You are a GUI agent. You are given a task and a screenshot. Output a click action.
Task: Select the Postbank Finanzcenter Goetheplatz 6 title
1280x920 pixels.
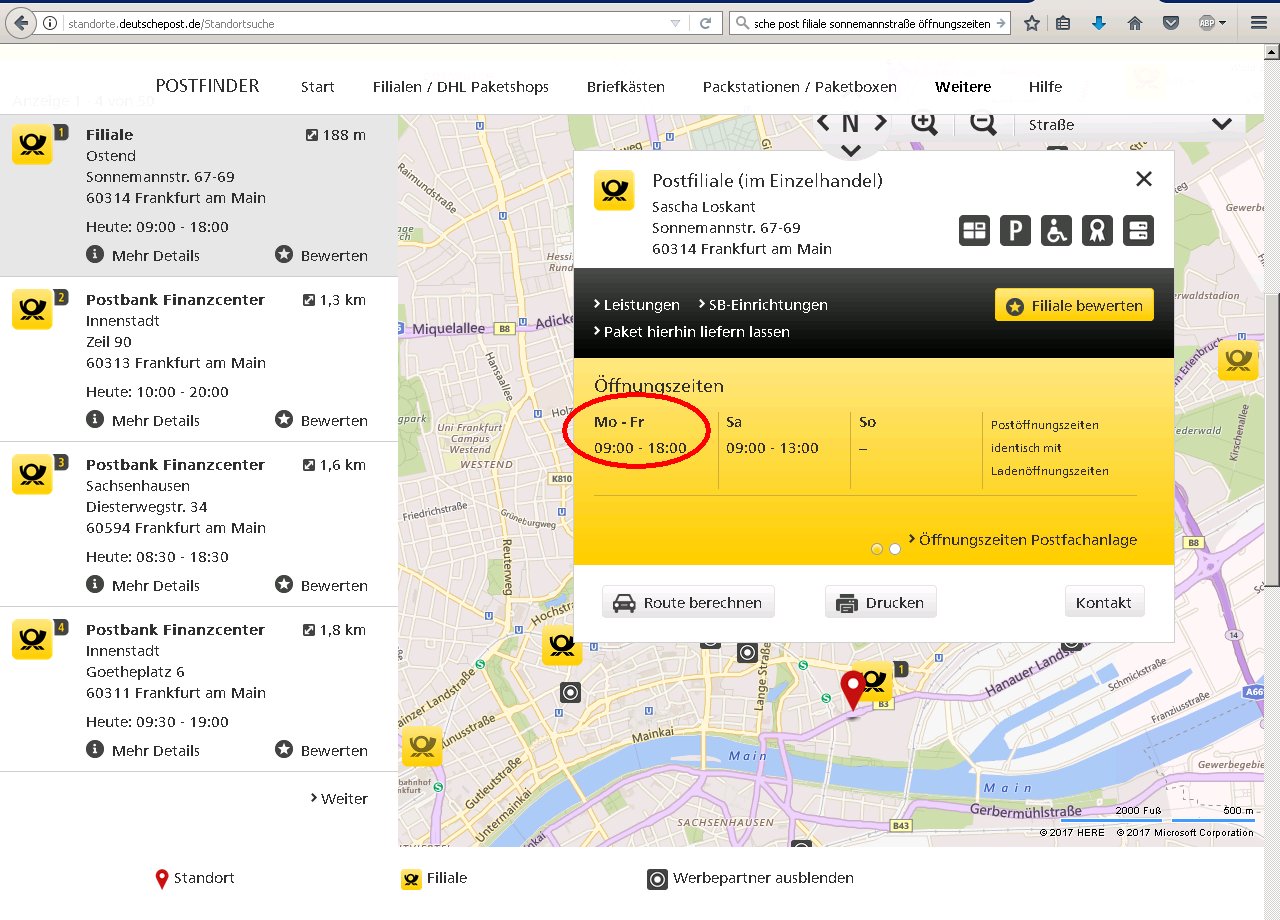175,629
